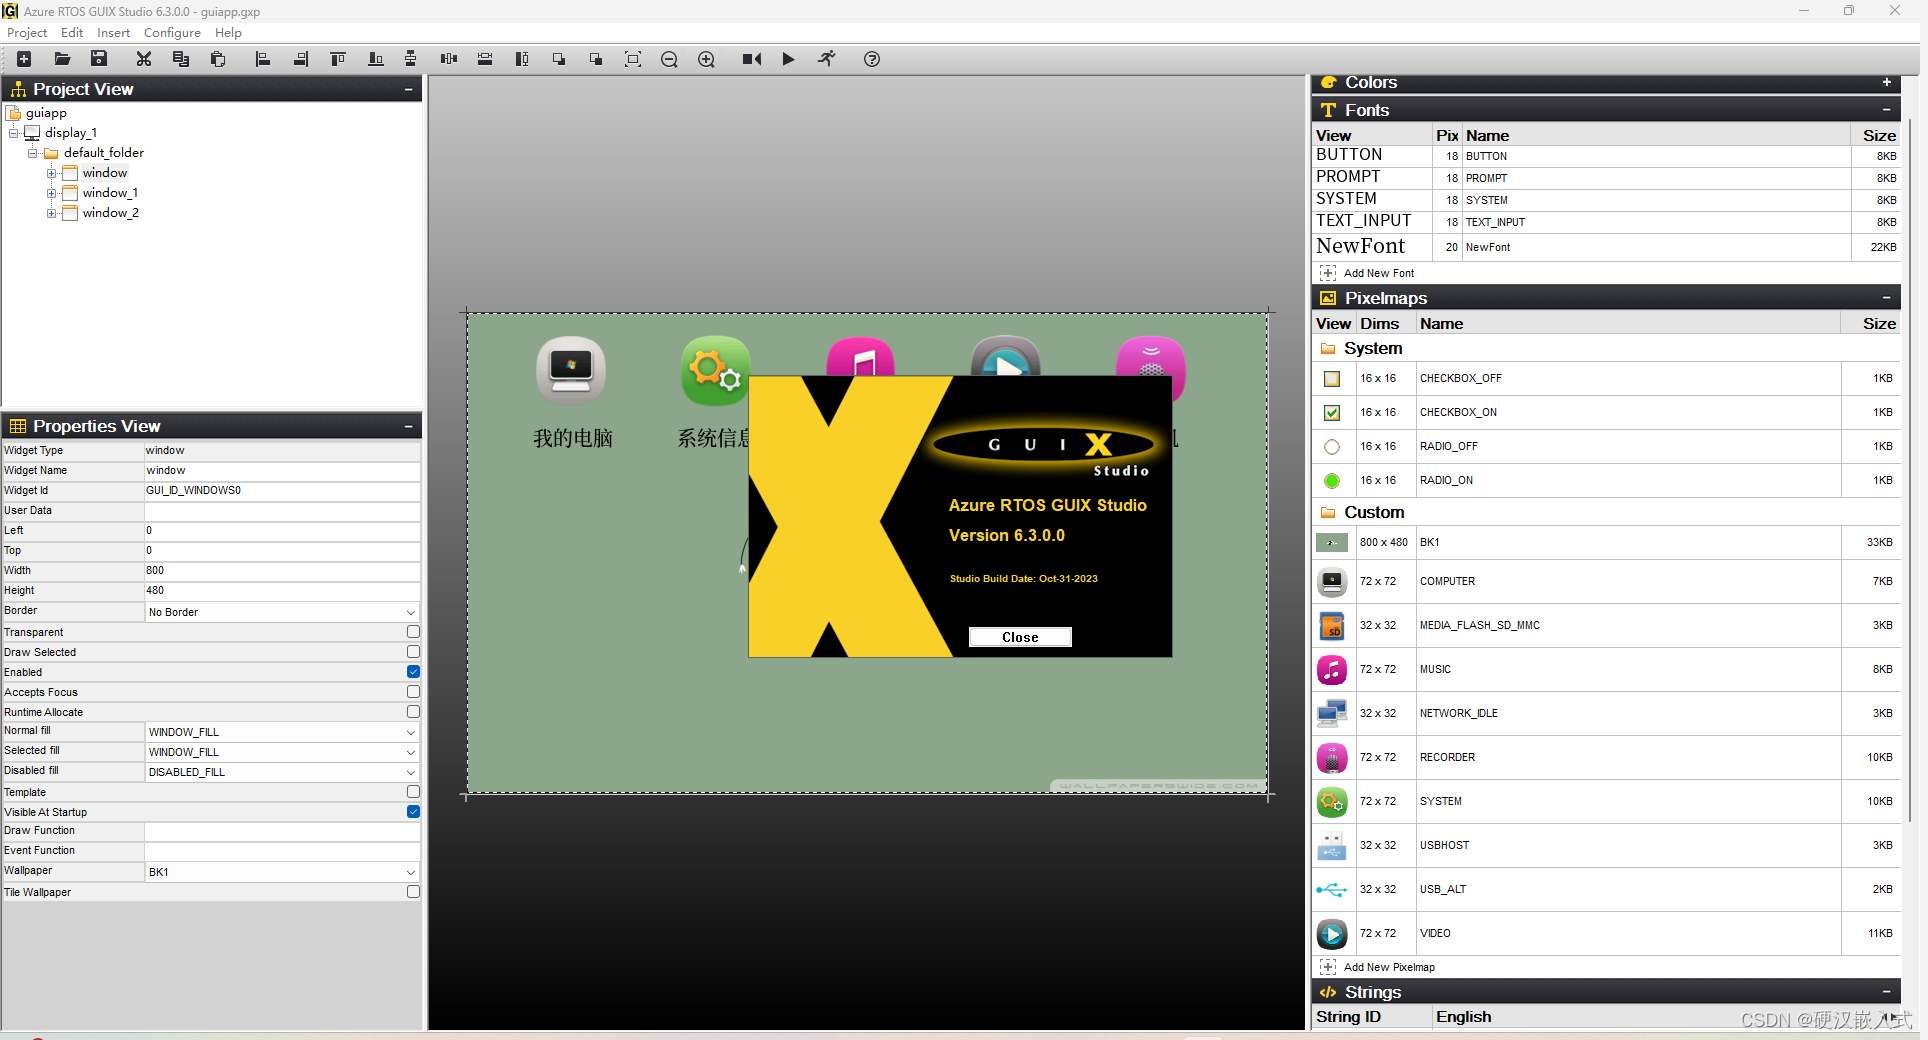1928x1040 pixels.
Task: Open the Configure menu
Action: tap(172, 33)
